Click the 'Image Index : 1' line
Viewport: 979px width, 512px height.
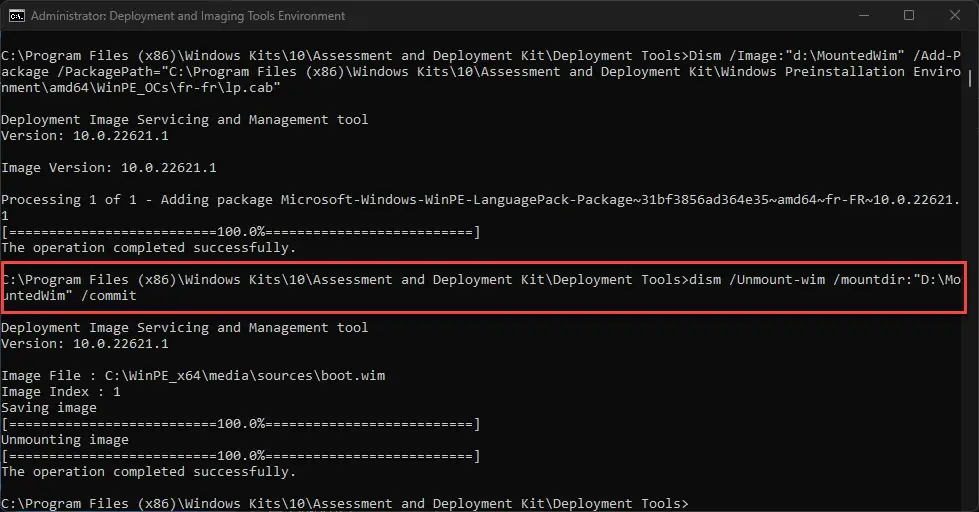point(61,391)
